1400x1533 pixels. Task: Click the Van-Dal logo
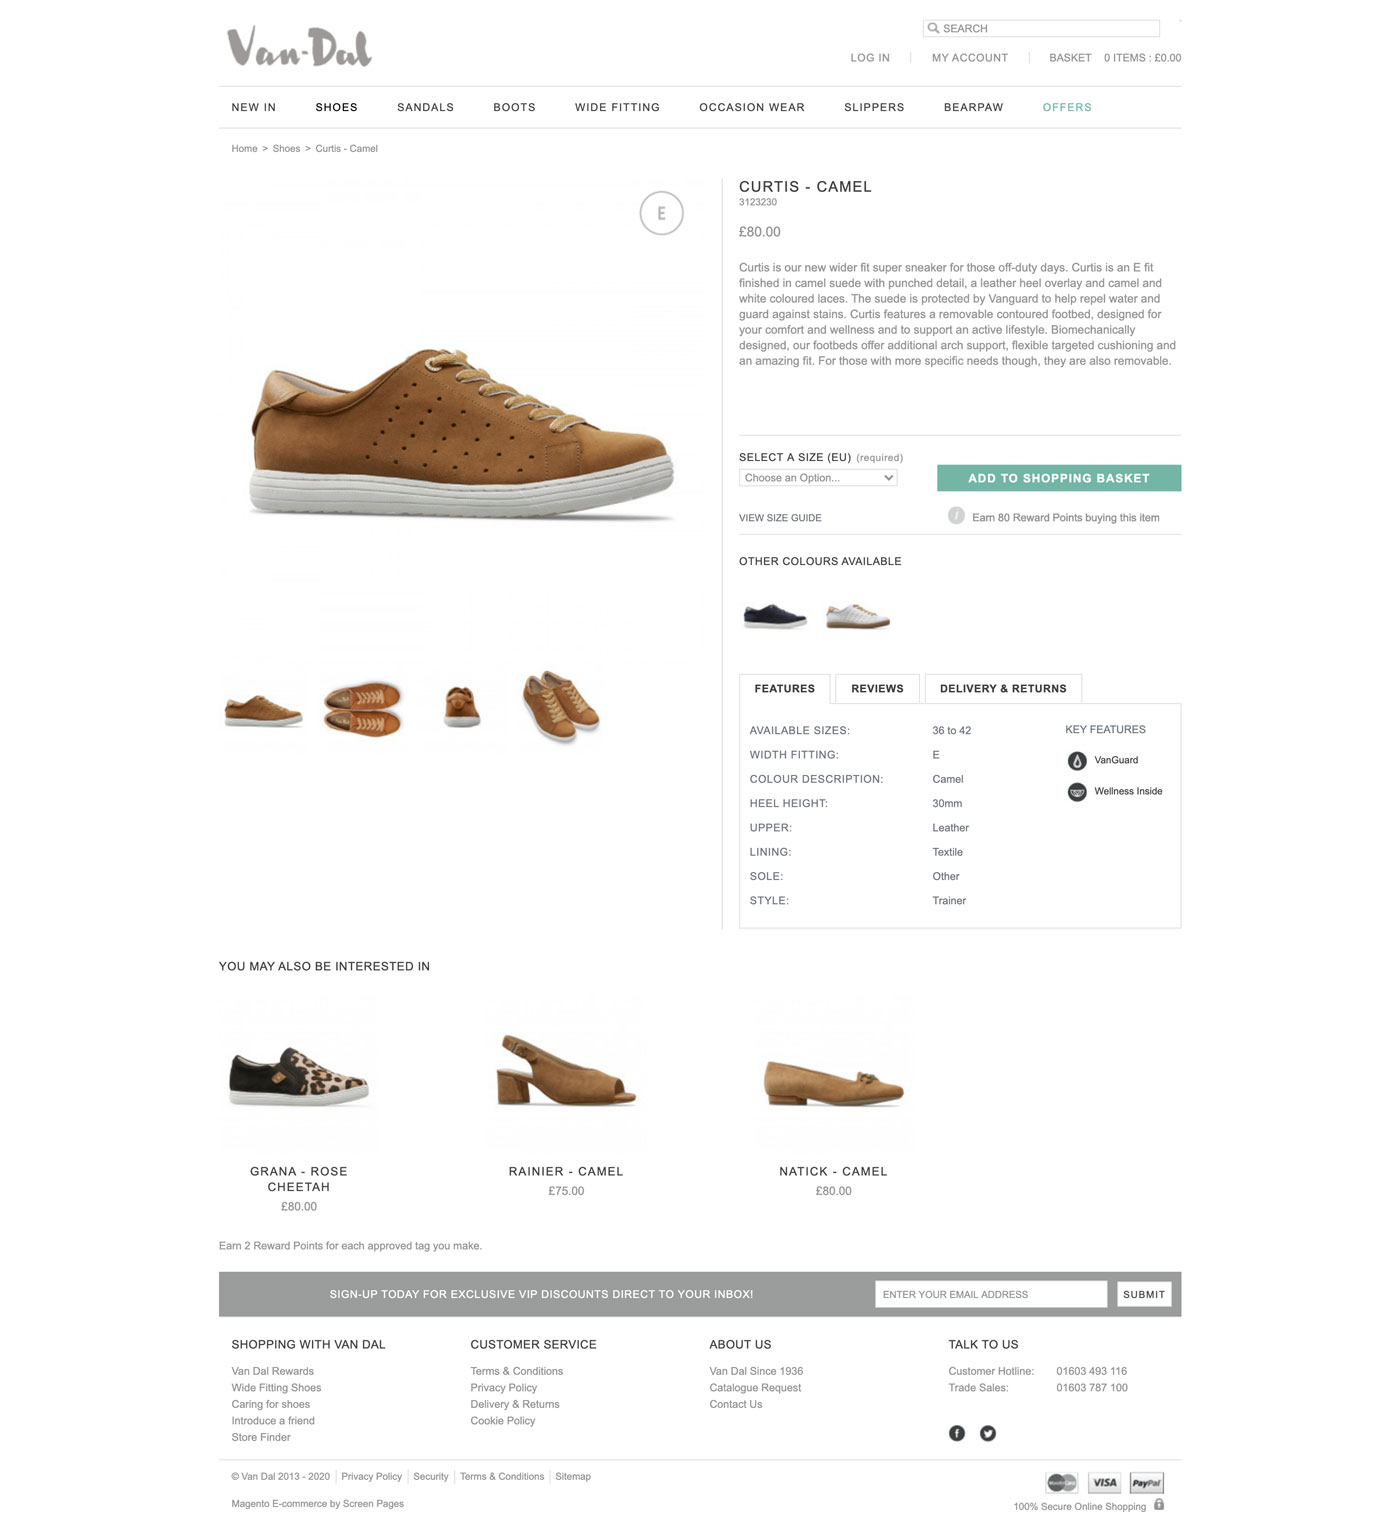(299, 48)
